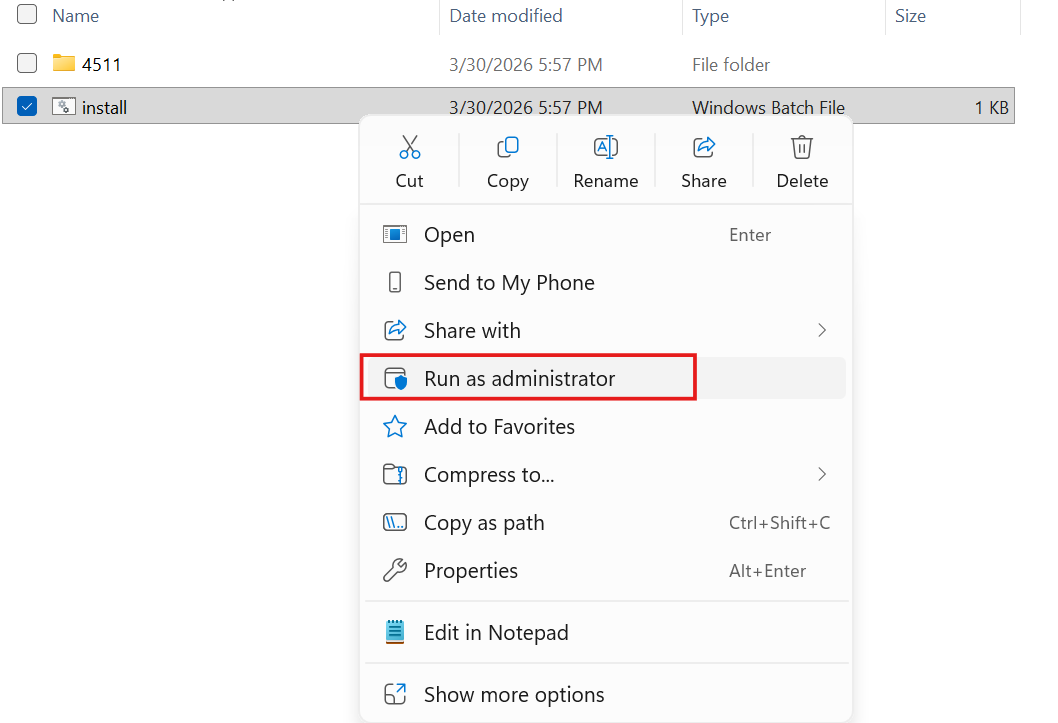Click the Delete trash icon
The width and height of the screenshot is (1058, 723).
coord(802,148)
